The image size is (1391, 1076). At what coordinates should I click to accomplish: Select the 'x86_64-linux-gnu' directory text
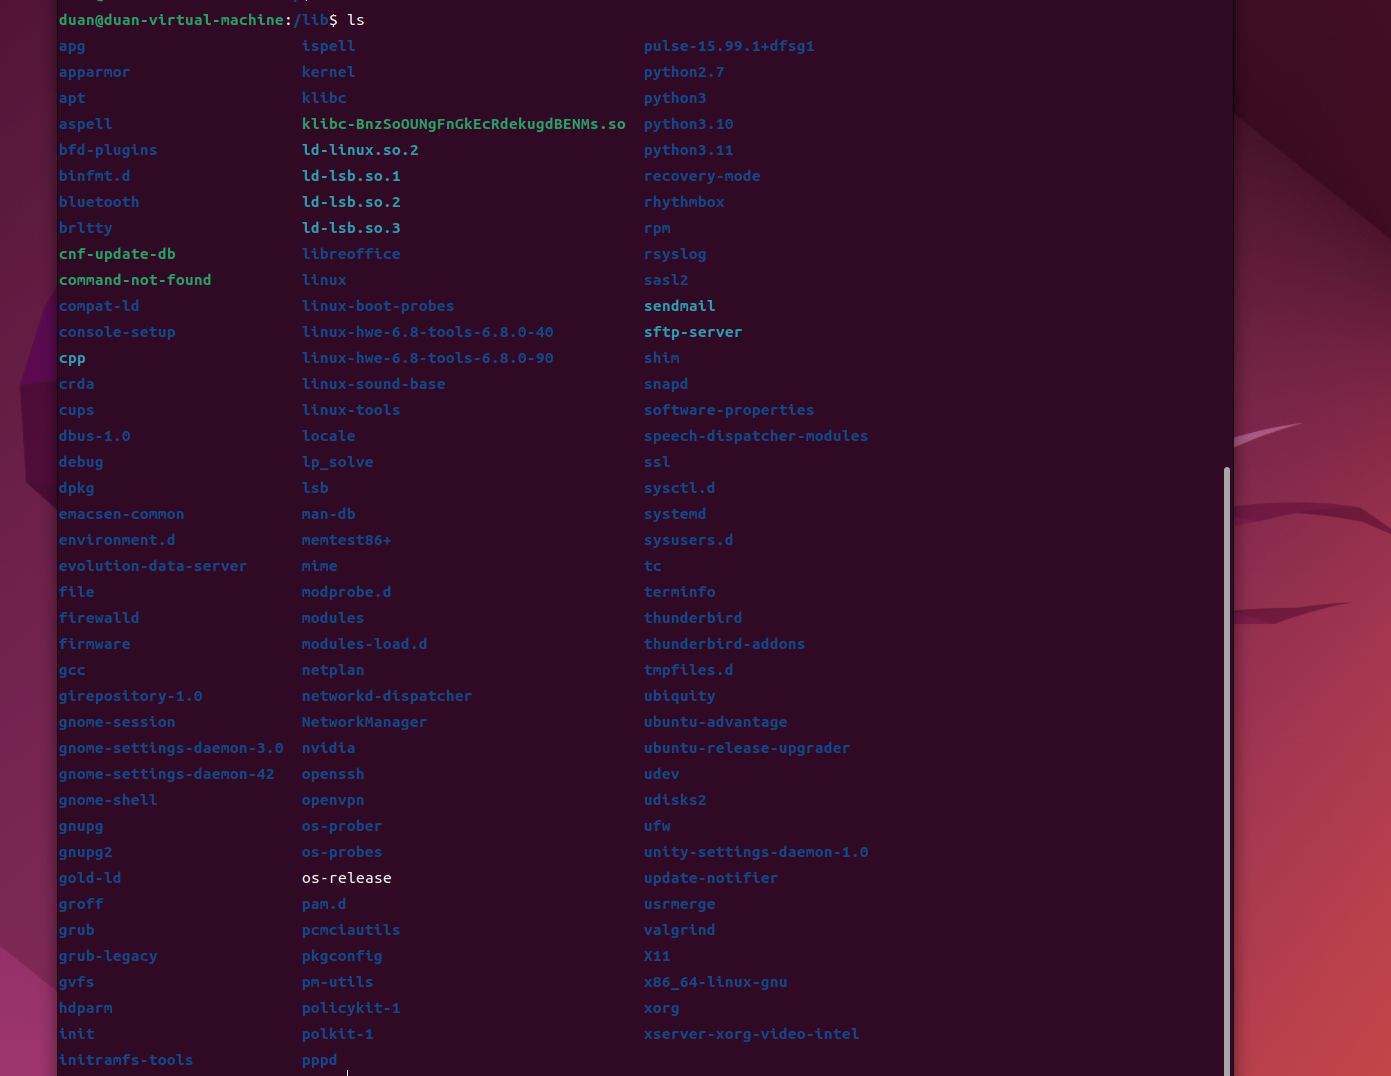(715, 982)
